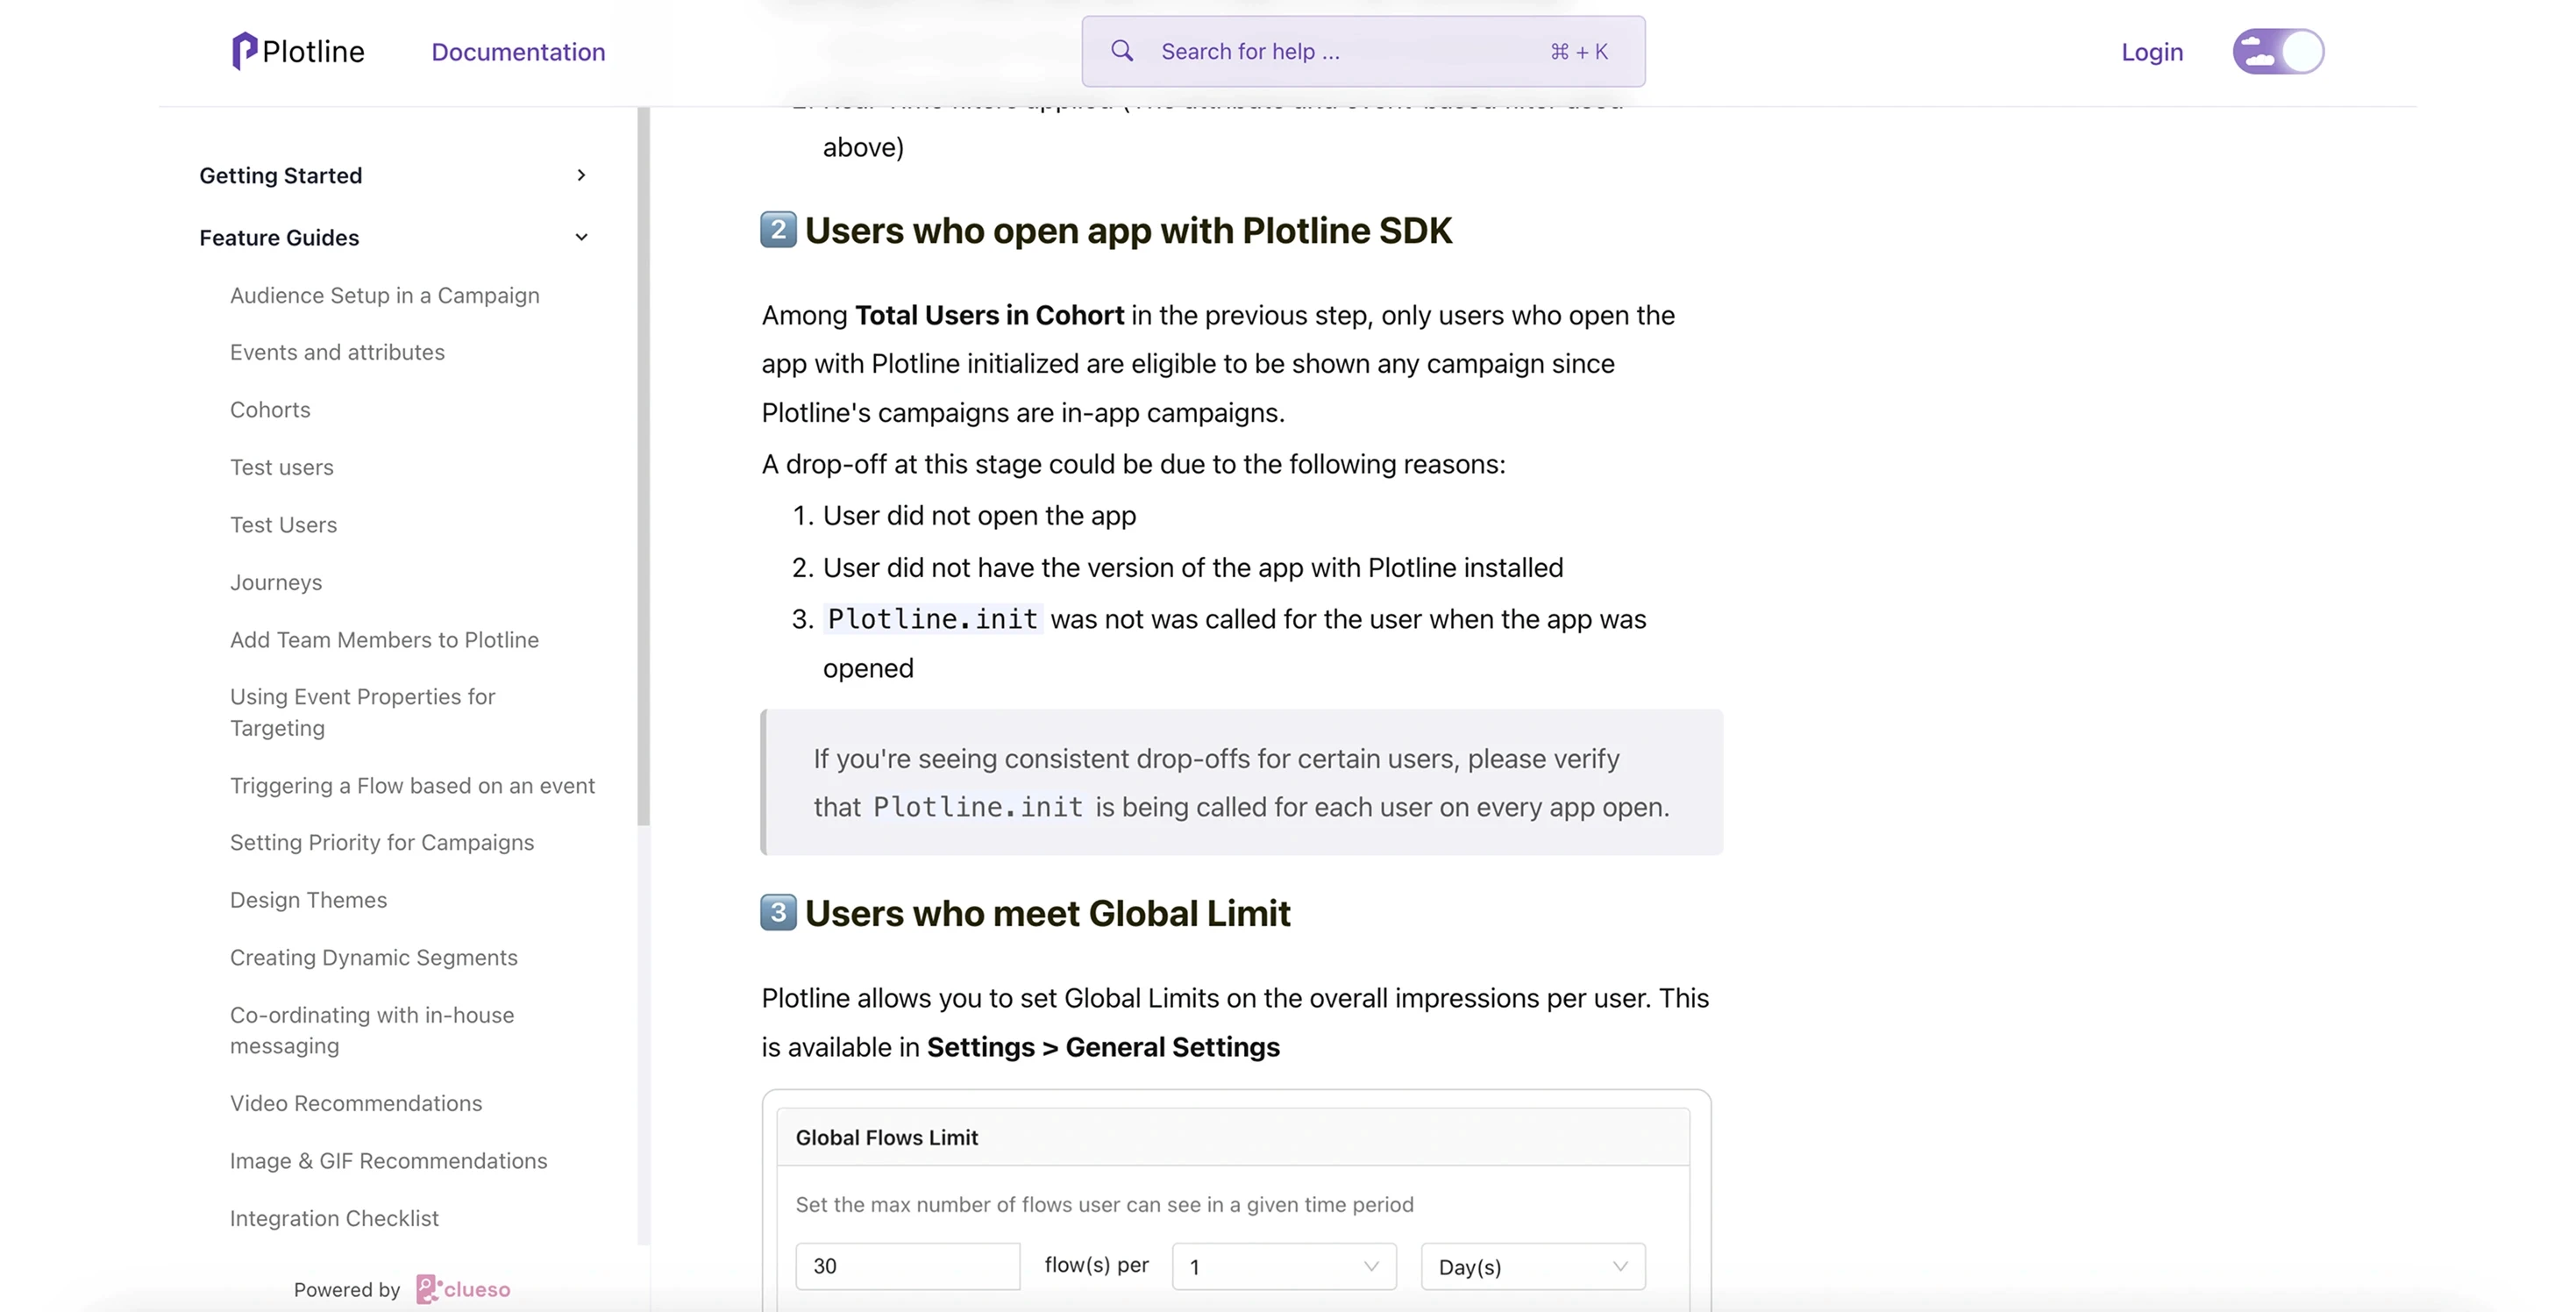Click the Plotline logo icon
This screenshot has width=2576, height=1312.
click(244, 51)
